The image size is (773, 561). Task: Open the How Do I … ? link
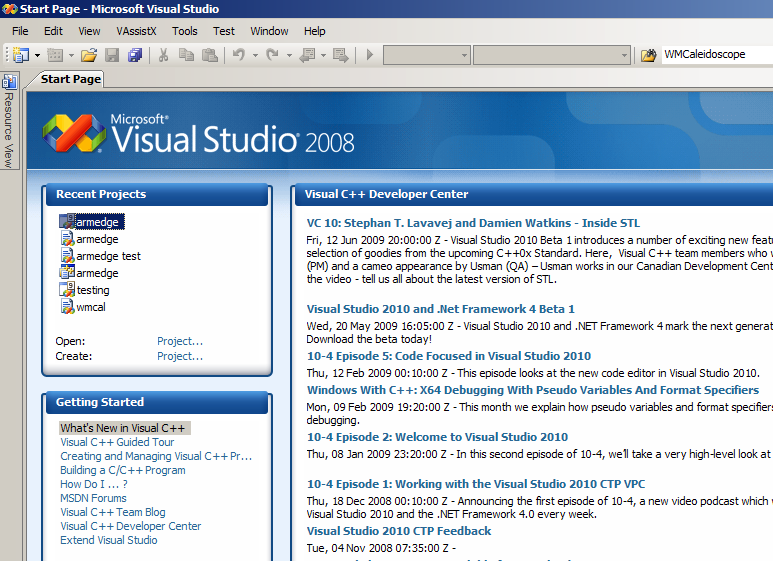click(94, 484)
